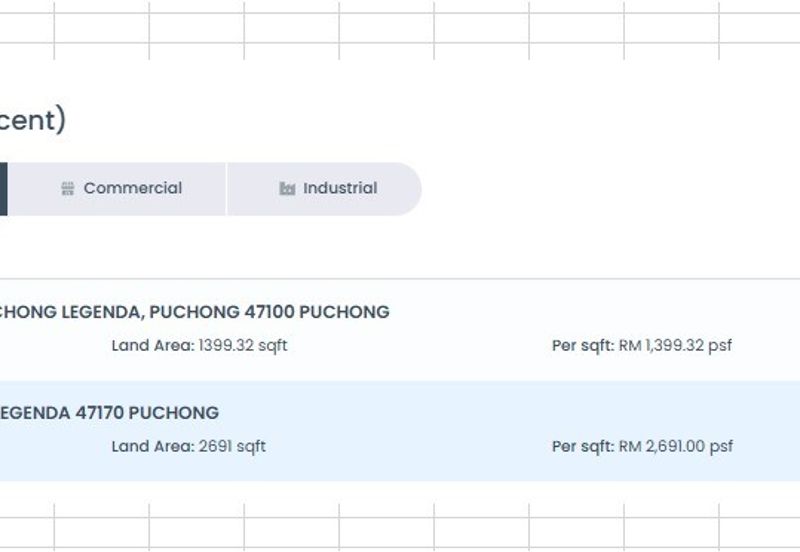Click the building icon on the Commercial tab
Image resolution: width=800 pixels, height=552 pixels.
[x=68, y=189]
